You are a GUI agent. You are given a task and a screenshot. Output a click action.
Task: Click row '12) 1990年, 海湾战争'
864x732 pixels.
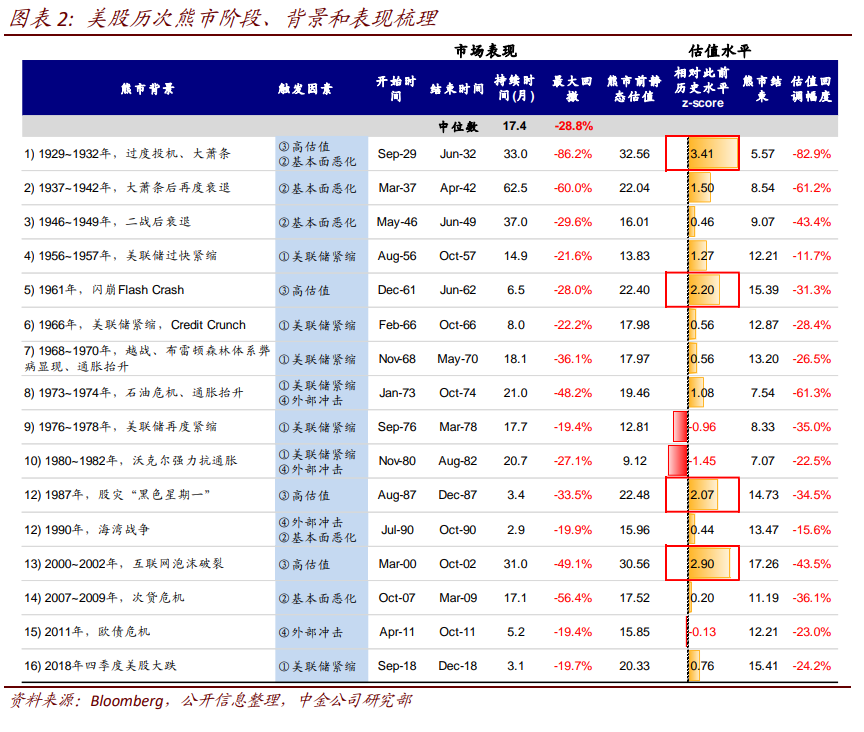click(x=87, y=530)
